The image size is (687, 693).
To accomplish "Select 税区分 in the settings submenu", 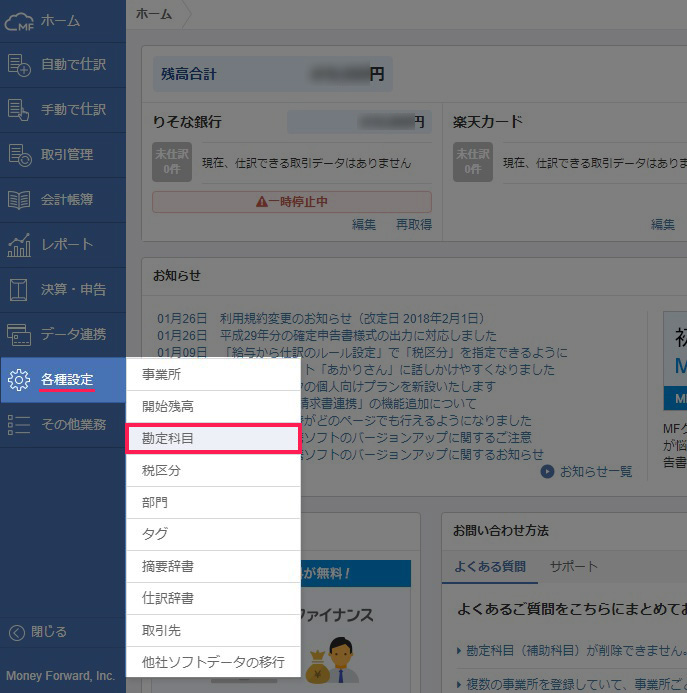I will [x=213, y=471].
